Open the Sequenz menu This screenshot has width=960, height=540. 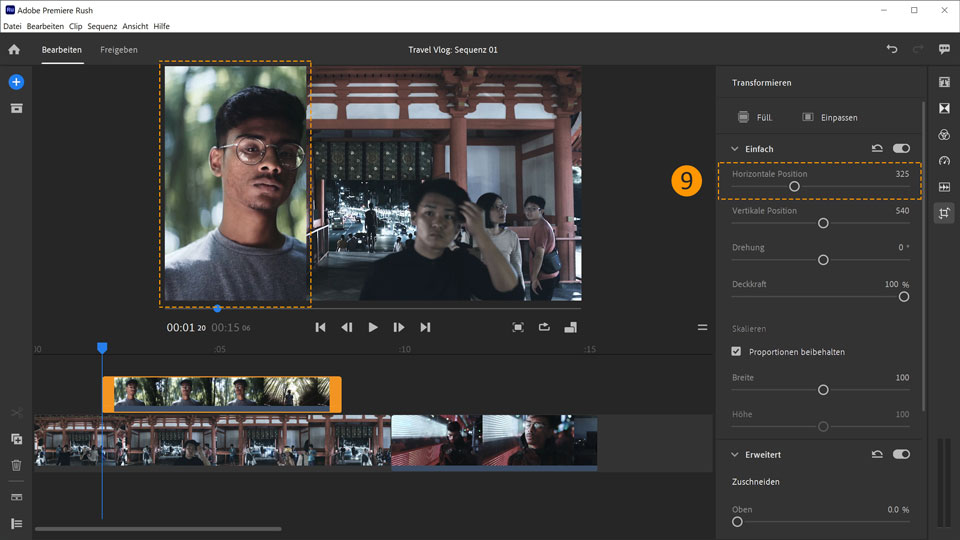pos(102,26)
